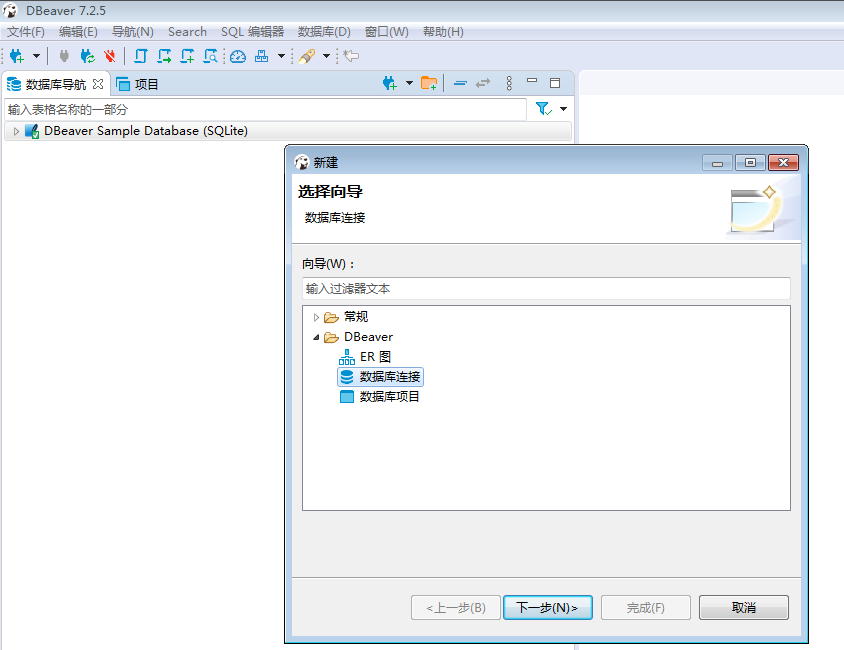Screen dimensions: 844x650
Task: Open the navigator panel New Connection dropdown arrow
Action: [x=409, y=83]
